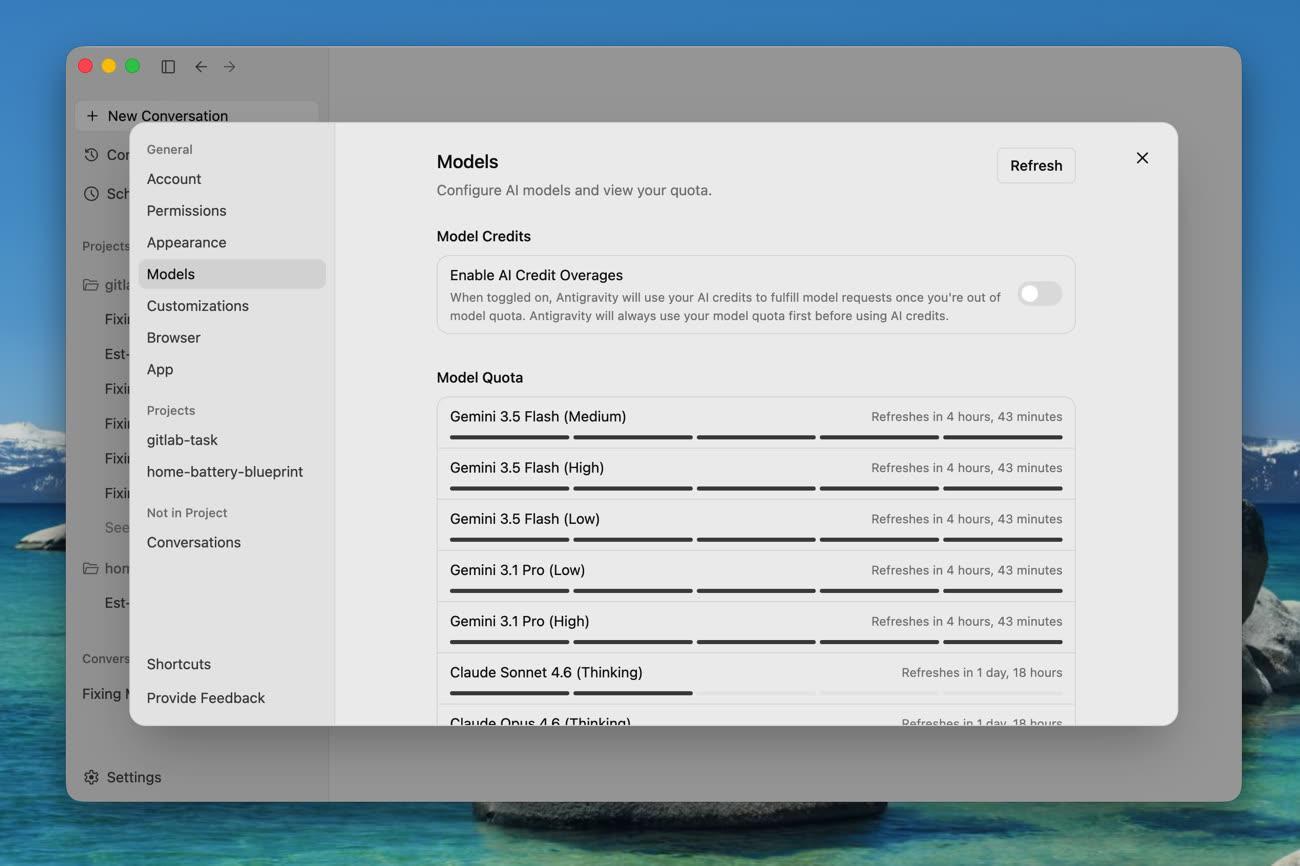Click the Gemini 3.1 Pro (High) model name
The height and width of the screenshot is (866, 1300).
[520, 621]
